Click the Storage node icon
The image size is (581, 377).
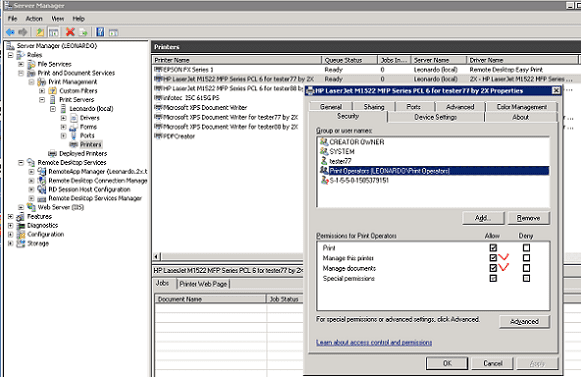21,243
